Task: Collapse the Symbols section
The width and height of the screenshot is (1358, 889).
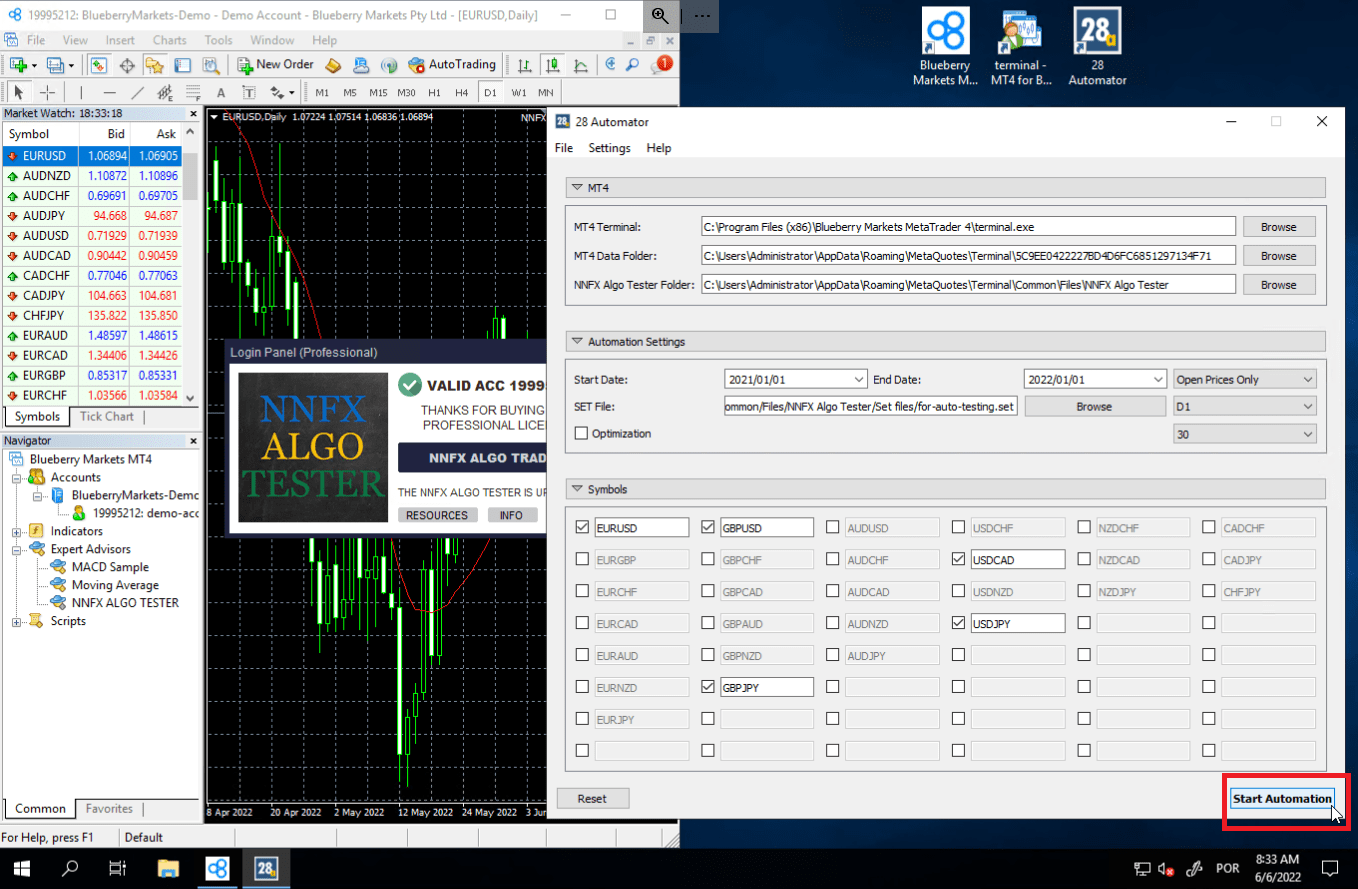Action: 945,489
